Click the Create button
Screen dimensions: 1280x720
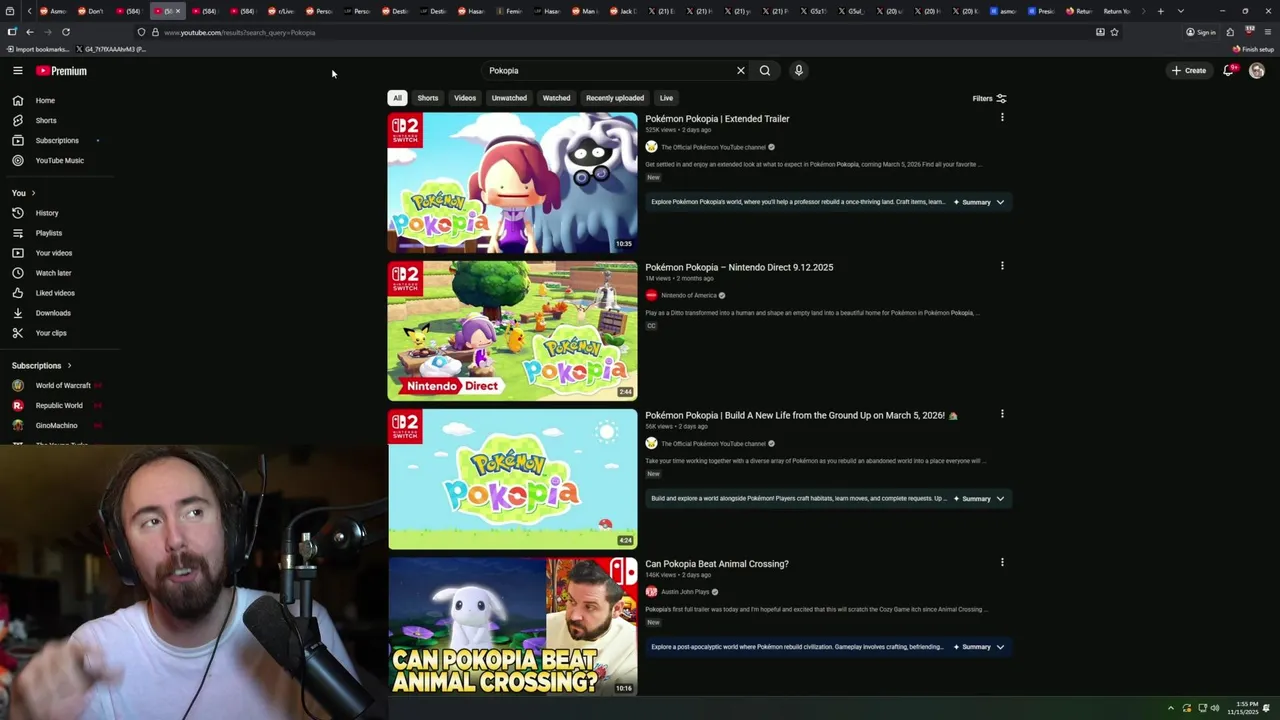[1189, 71]
